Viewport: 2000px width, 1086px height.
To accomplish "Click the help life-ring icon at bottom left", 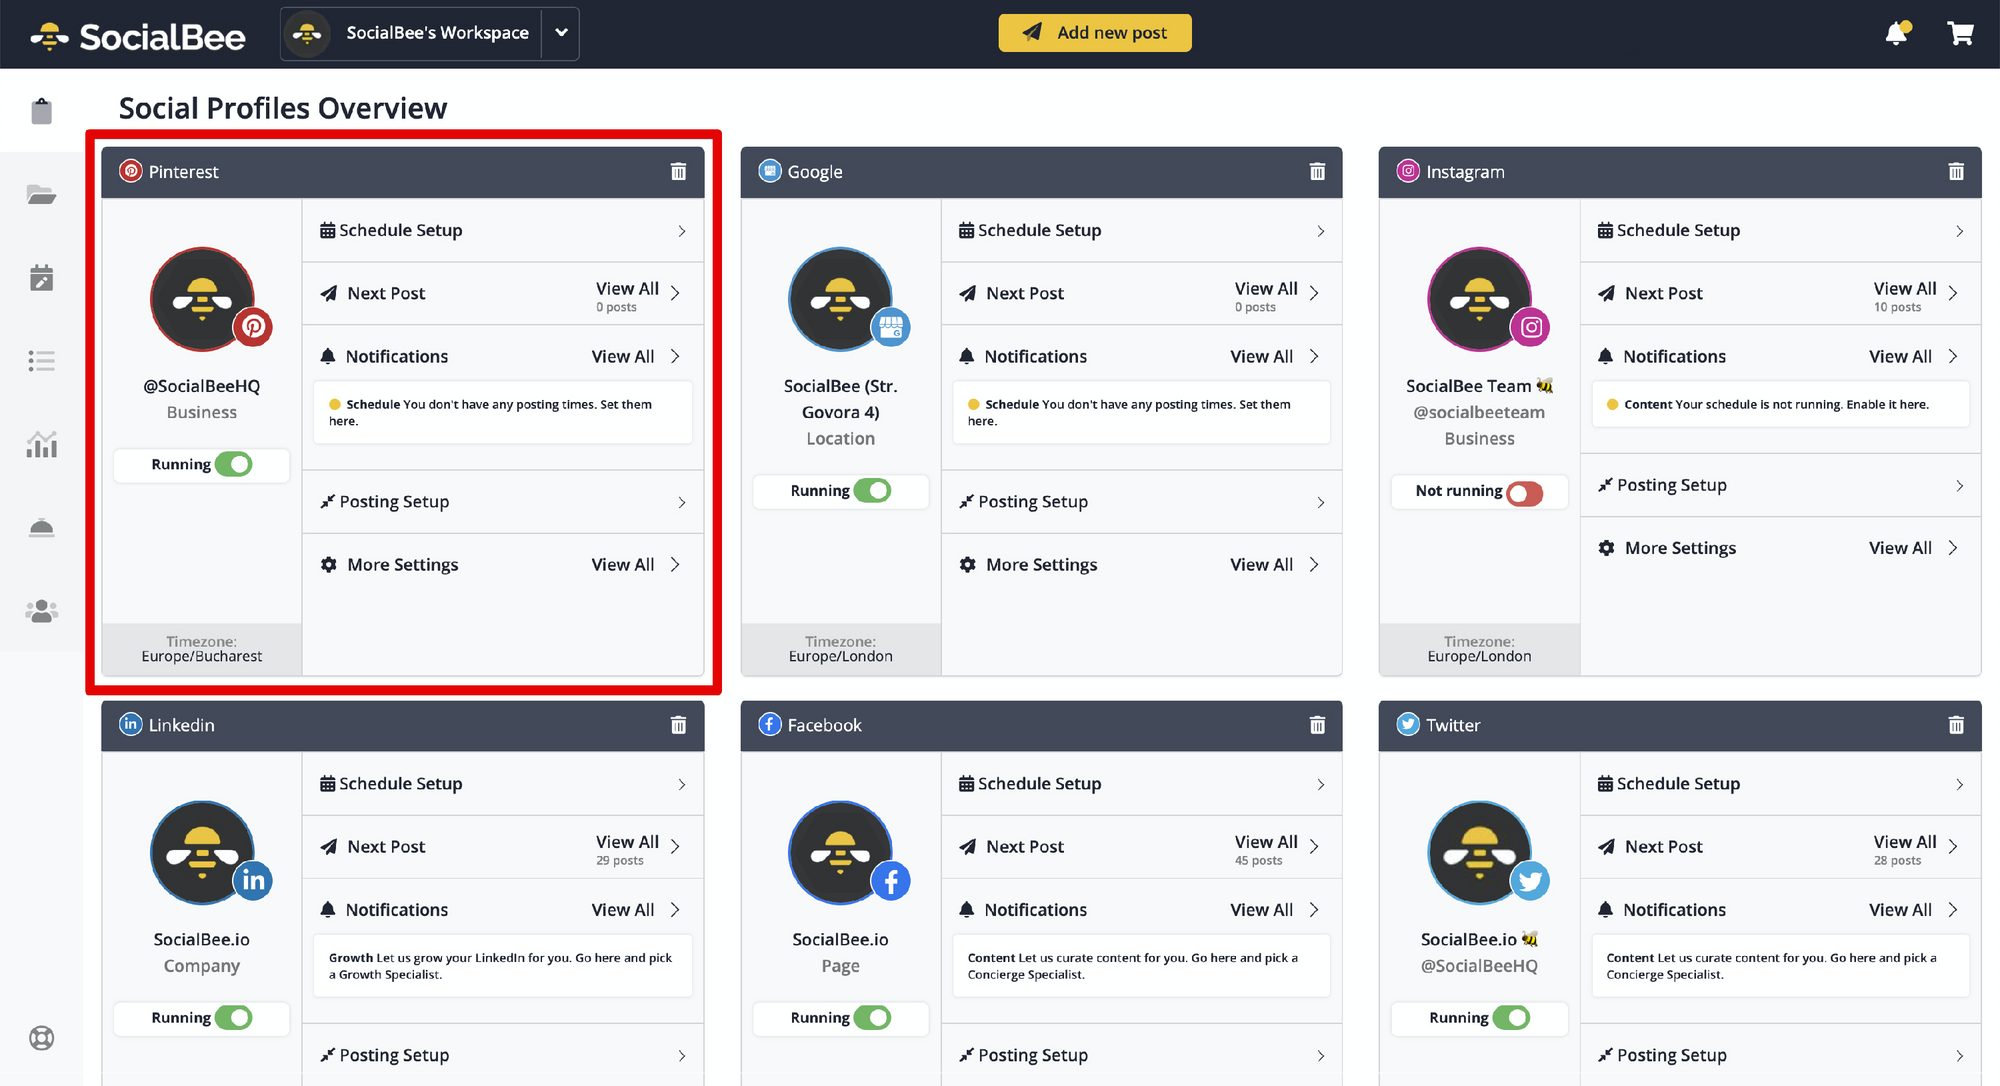I will tap(41, 1038).
